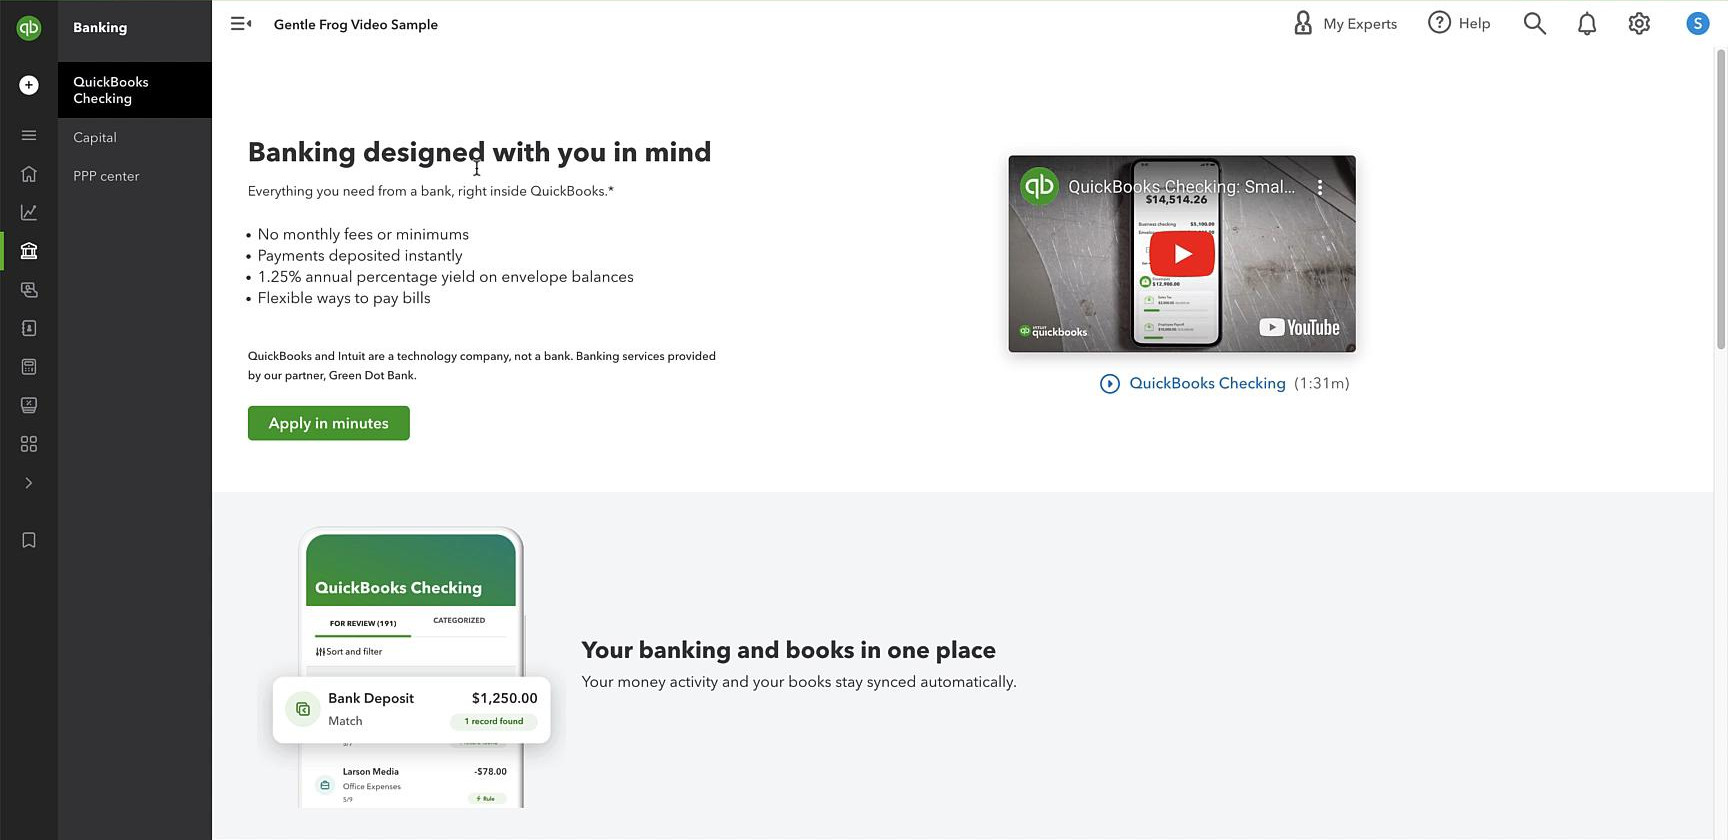The width and height of the screenshot is (1728, 840).
Task: Open the user profile avatar S
Action: pos(1698,24)
